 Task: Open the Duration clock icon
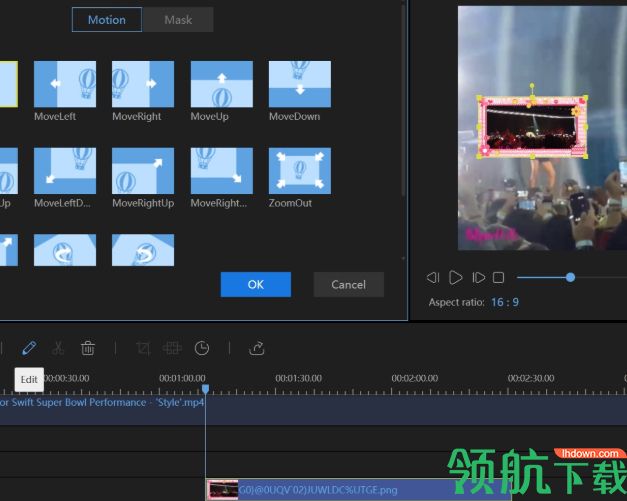(x=202, y=348)
